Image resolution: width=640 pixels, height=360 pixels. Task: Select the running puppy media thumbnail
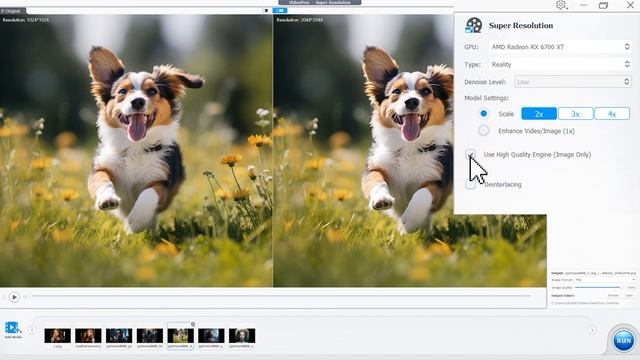coord(180,336)
